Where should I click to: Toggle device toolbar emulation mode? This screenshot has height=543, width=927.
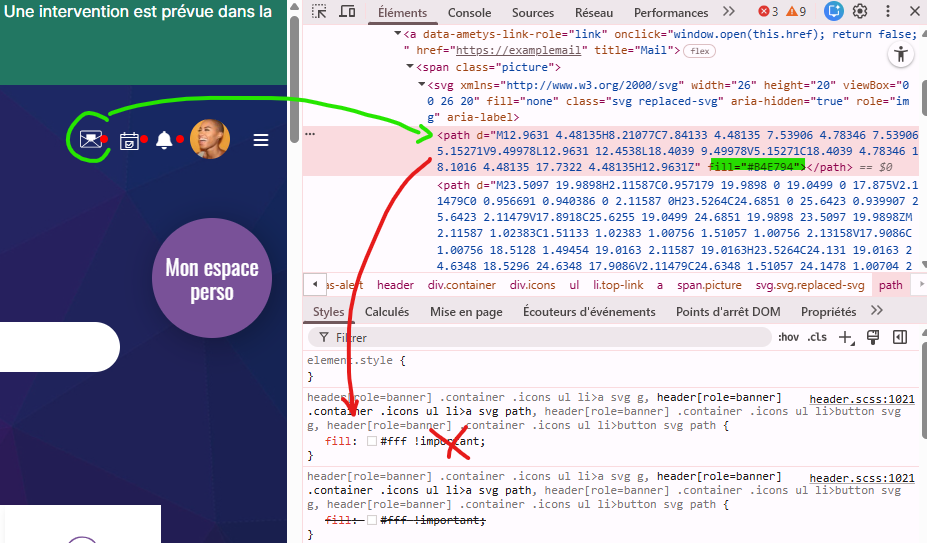coord(347,12)
